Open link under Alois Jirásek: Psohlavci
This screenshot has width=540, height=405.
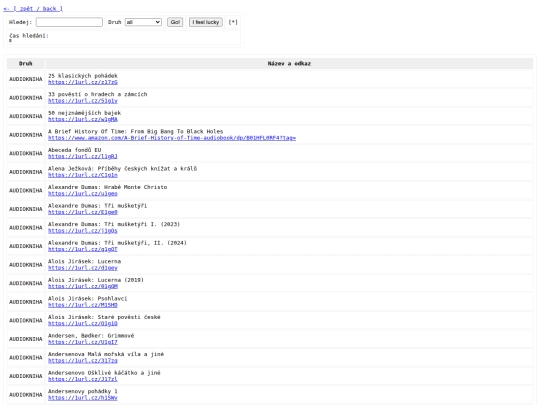[x=83, y=305]
